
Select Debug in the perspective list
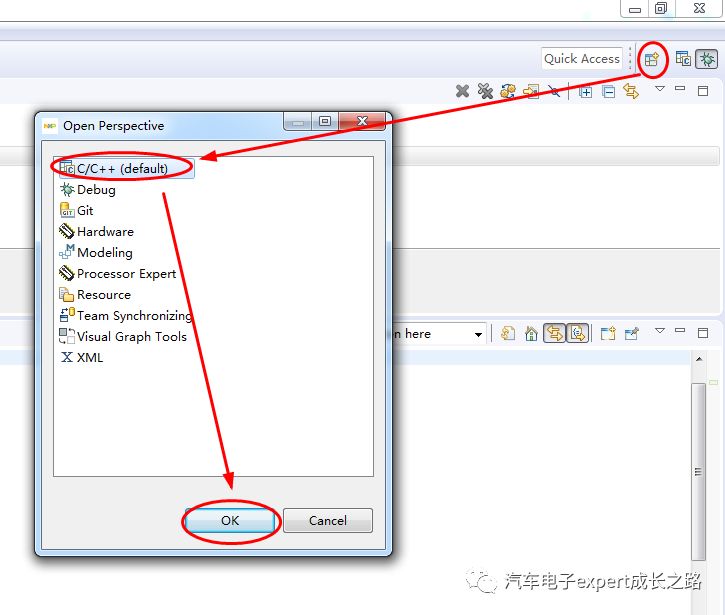88,190
